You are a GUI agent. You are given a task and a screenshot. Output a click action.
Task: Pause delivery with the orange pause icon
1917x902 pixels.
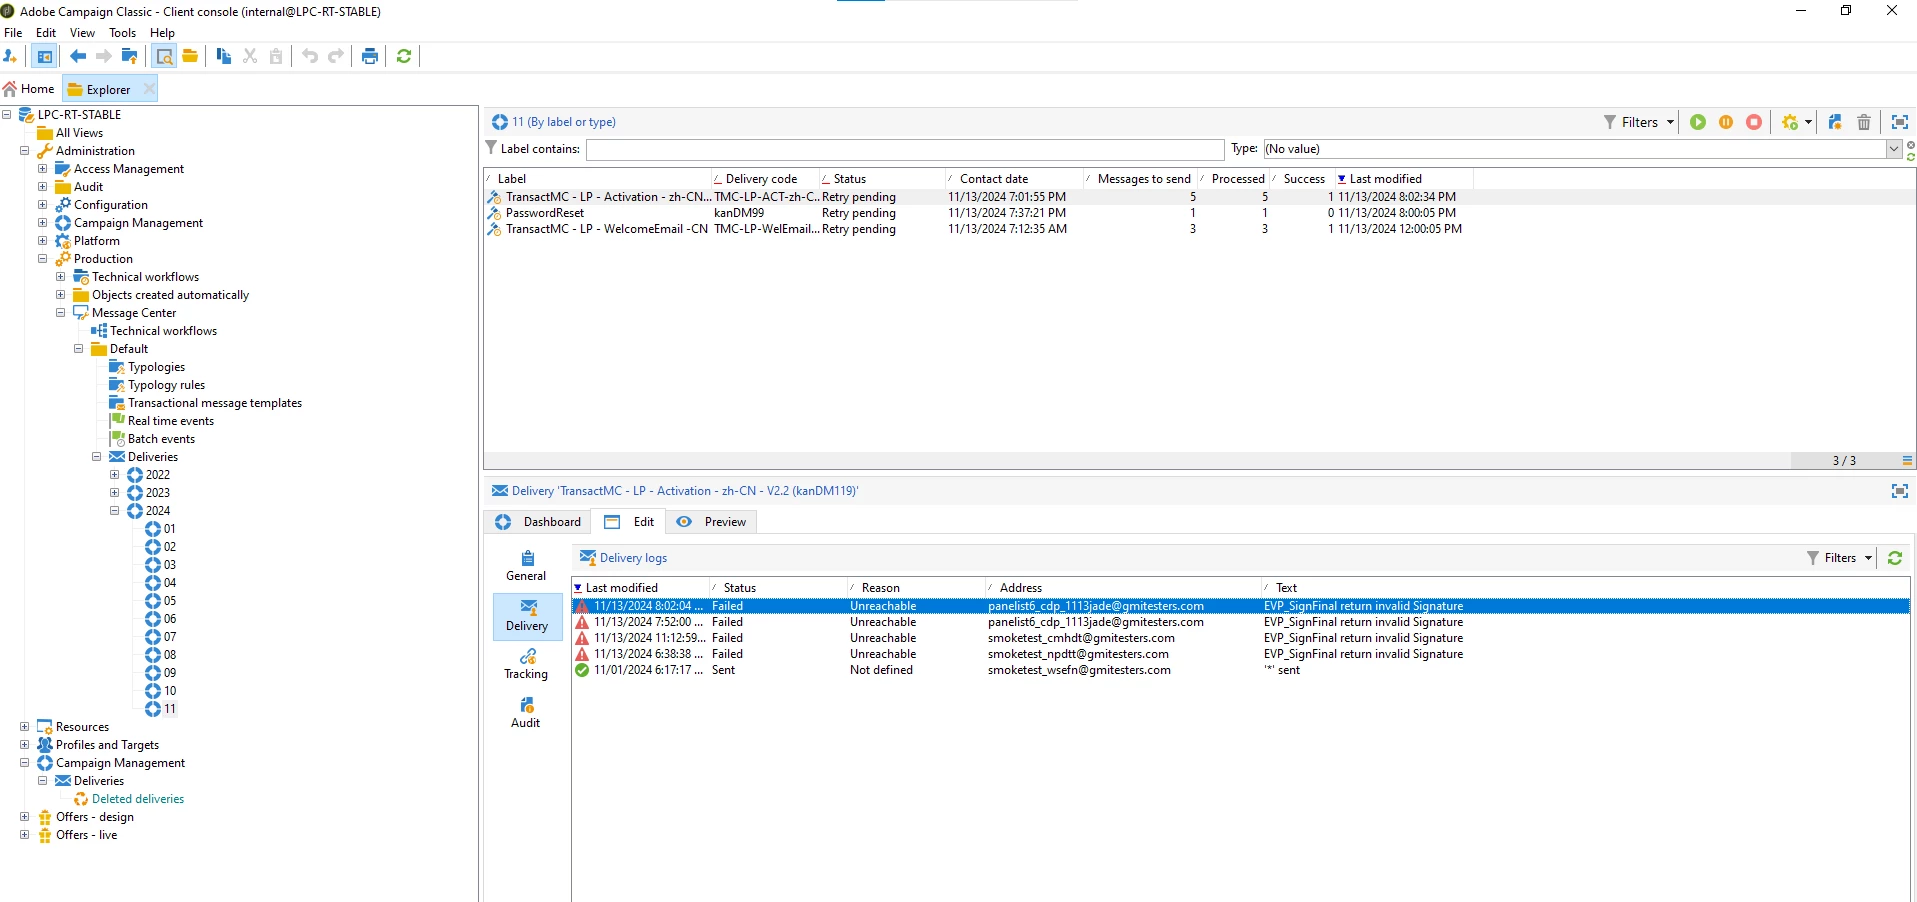pyautogui.click(x=1726, y=122)
